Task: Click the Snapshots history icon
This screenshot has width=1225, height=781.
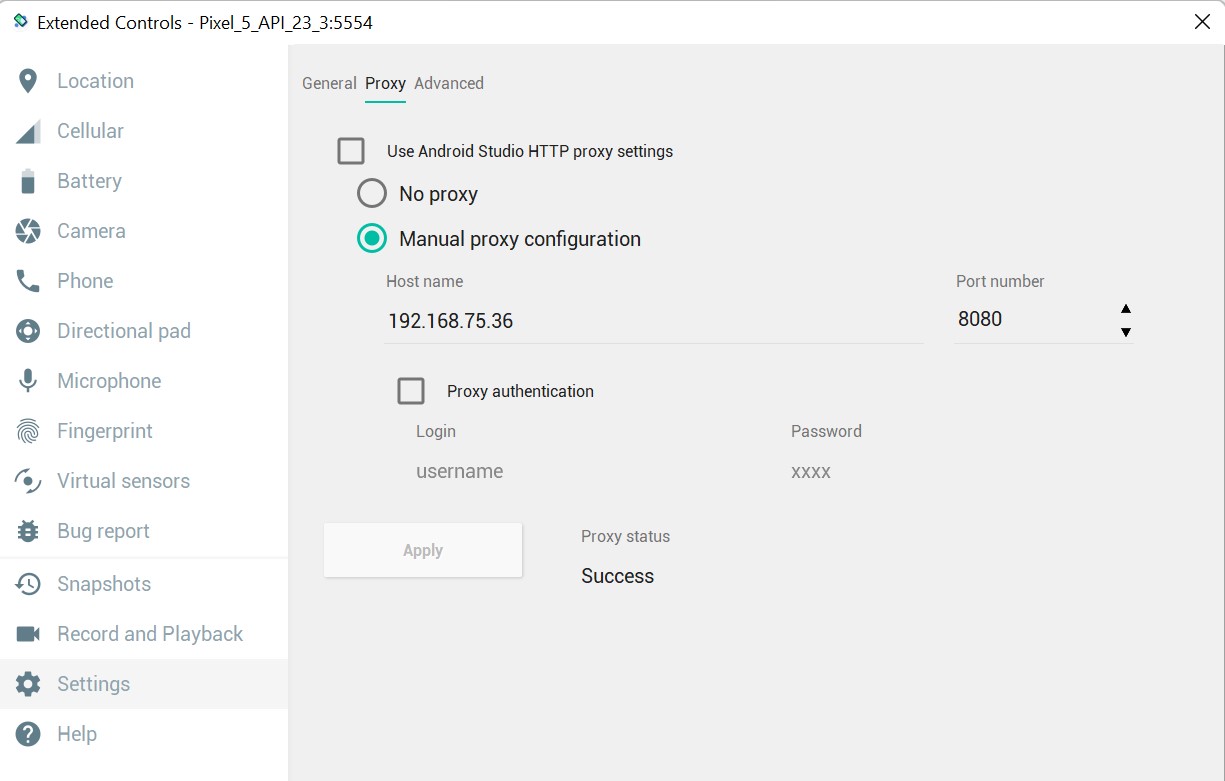Action: click(x=28, y=584)
